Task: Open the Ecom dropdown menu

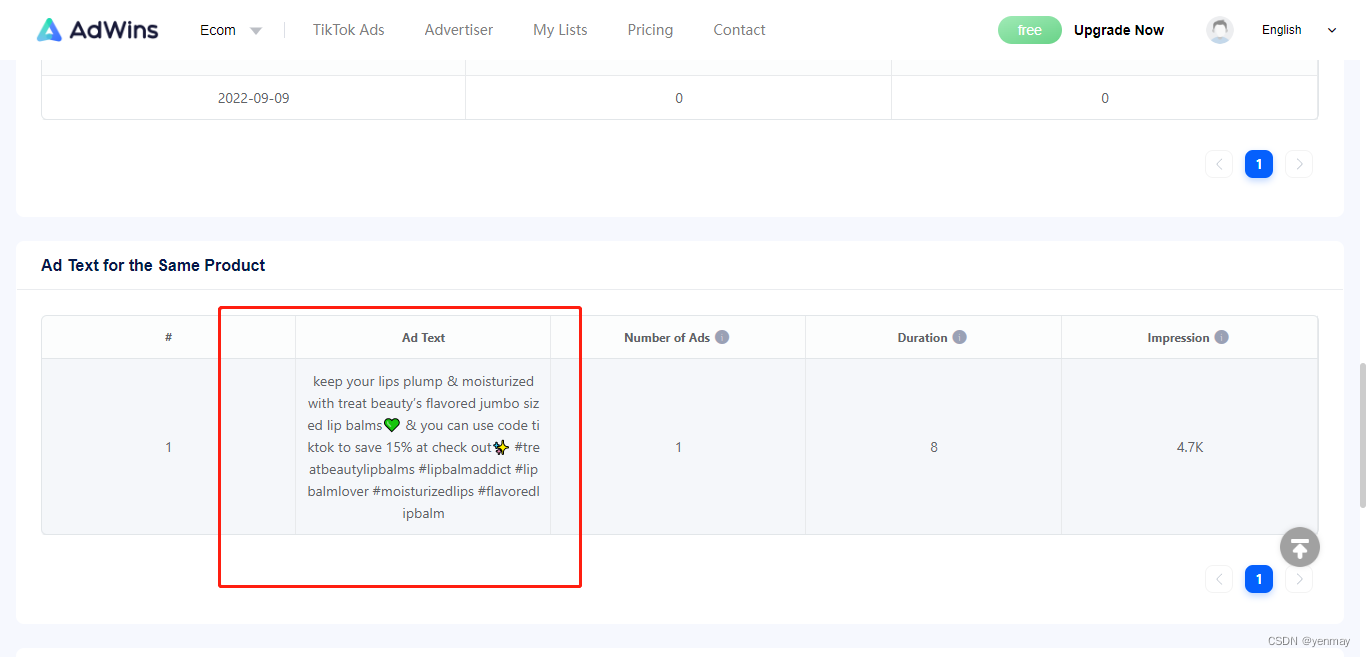Action: click(x=230, y=30)
